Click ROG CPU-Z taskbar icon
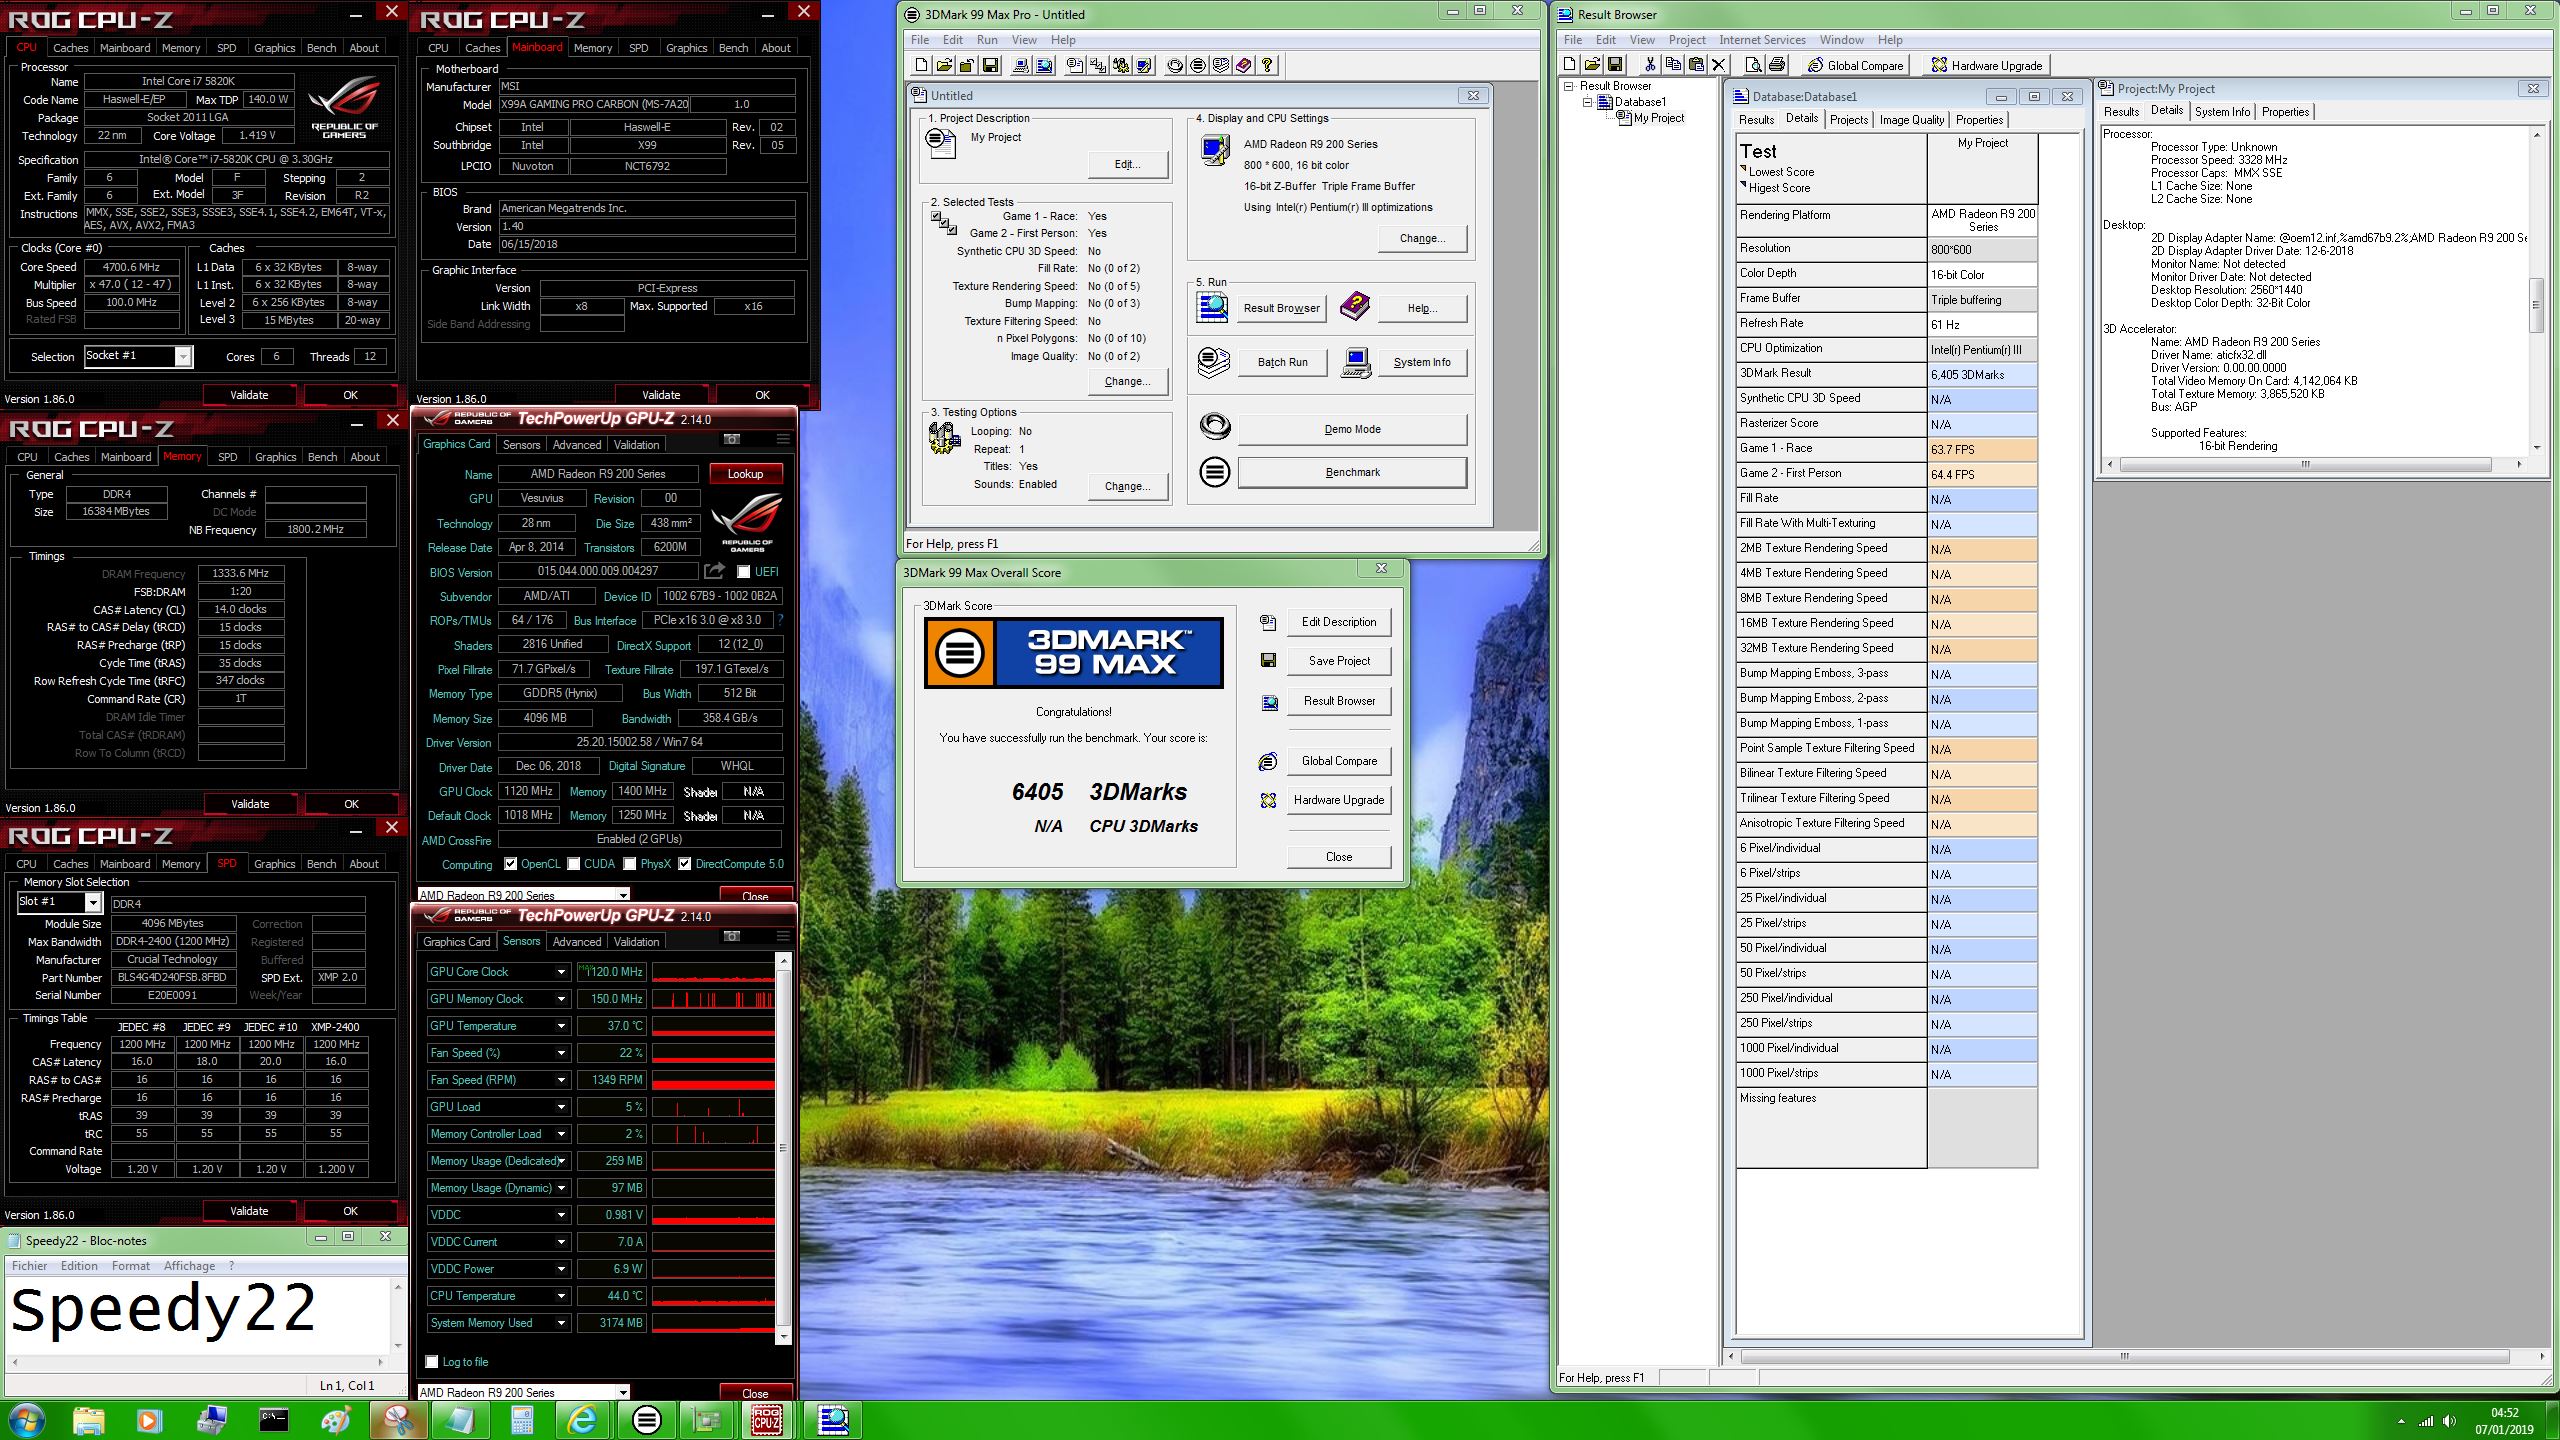Screen dimensions: 2560x1440 (767, 1419)
